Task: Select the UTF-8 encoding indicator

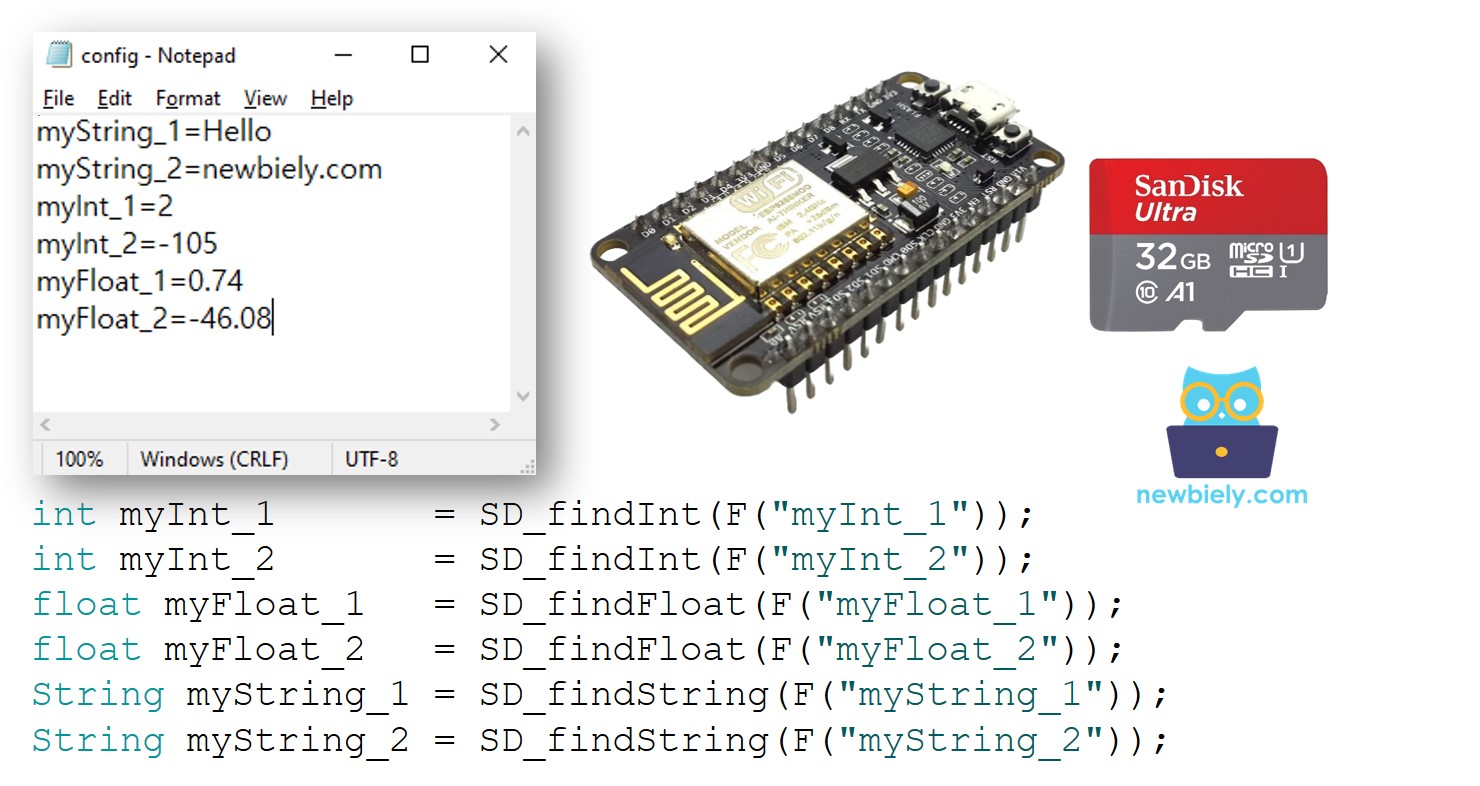Action: [x=371, y=459]
